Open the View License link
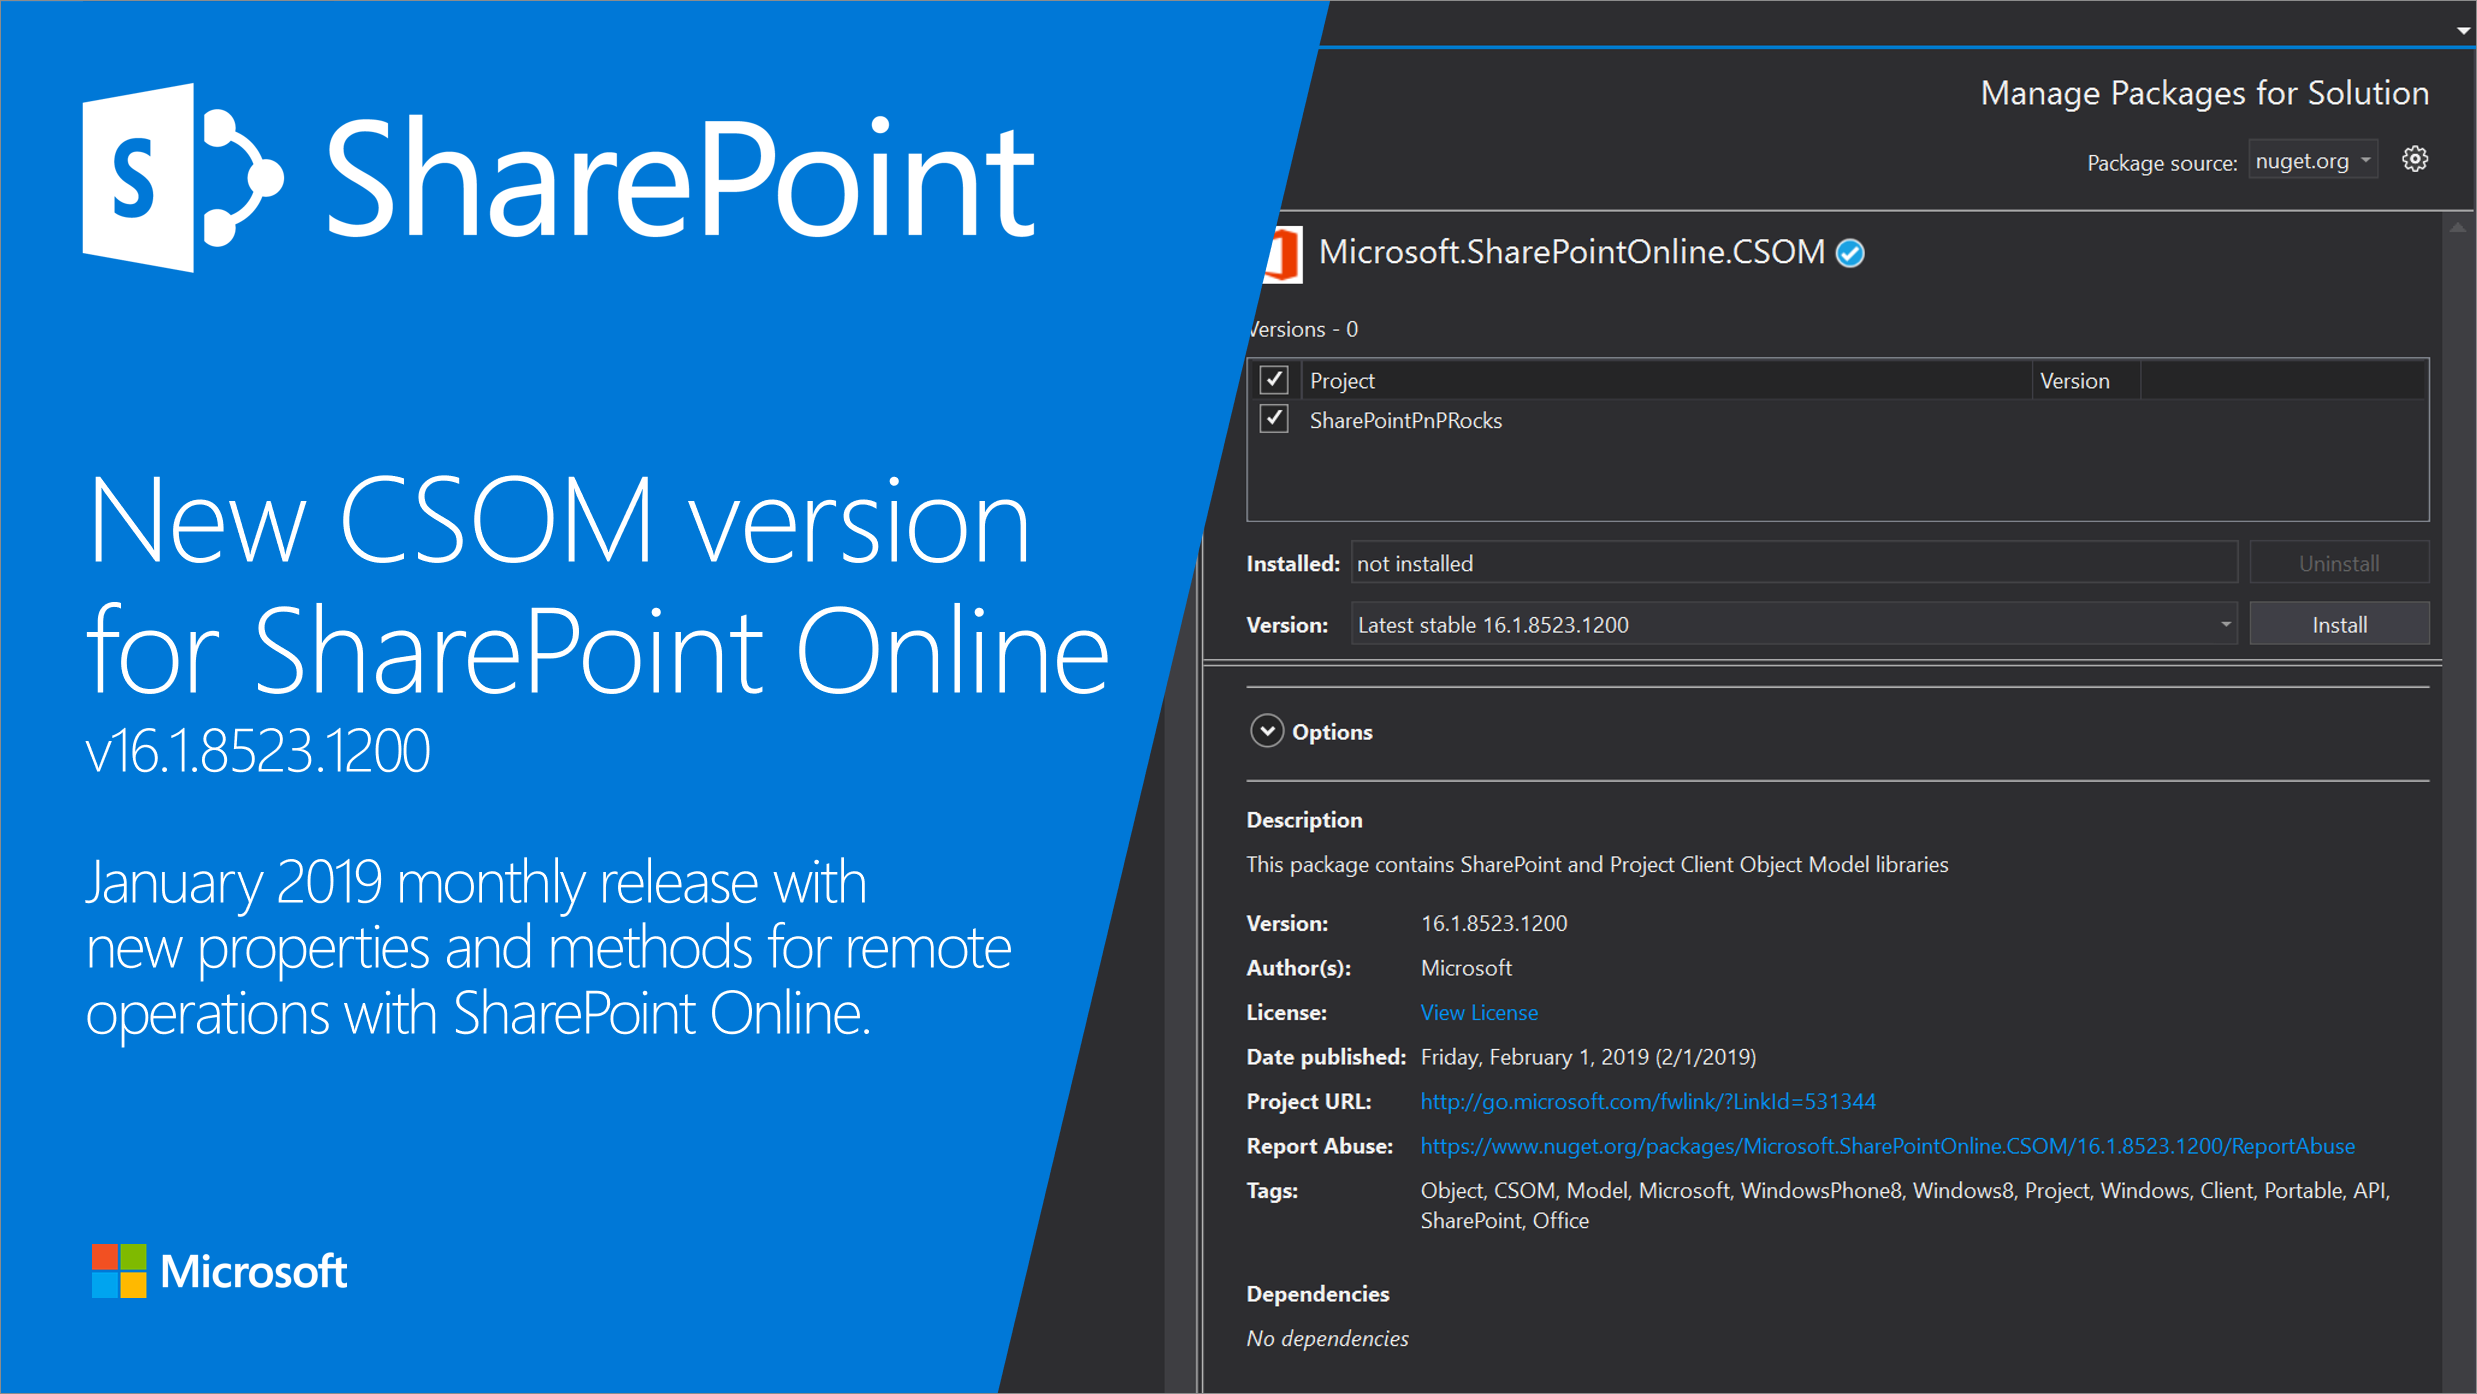2477x1394 pixels. (x=1478, y=1012)
